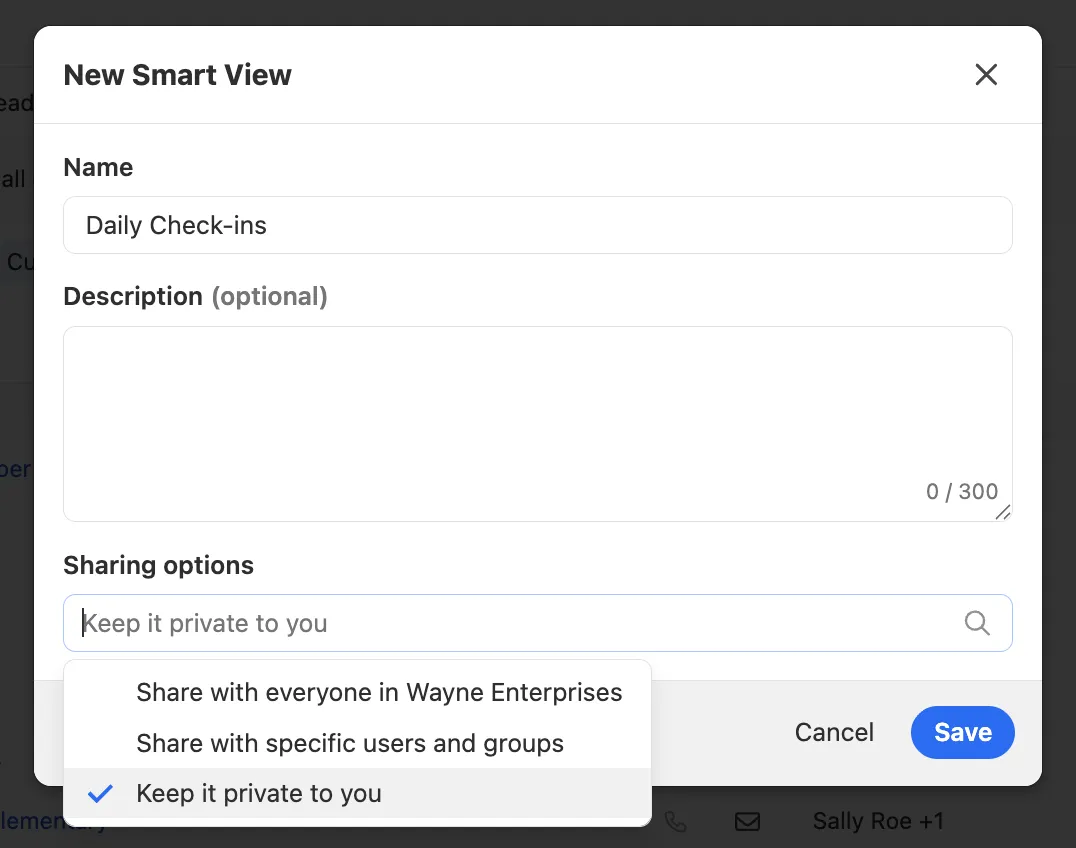Close the New Smart View dialog
Image resolution: width=1076 pixels, height=848 pixels.
(x=986, y=75)
